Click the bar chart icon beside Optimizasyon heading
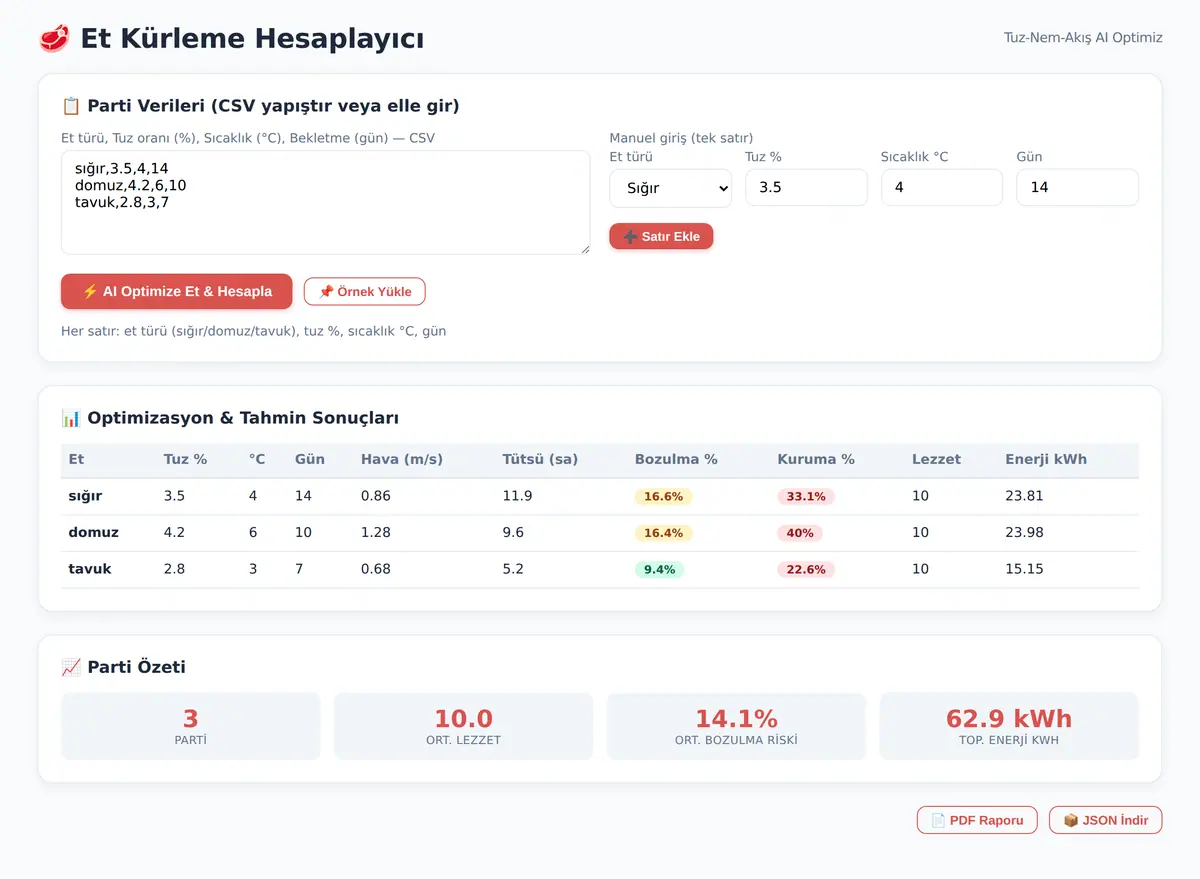The height and width of the screenshot is (879, 1200). [71, 418]
